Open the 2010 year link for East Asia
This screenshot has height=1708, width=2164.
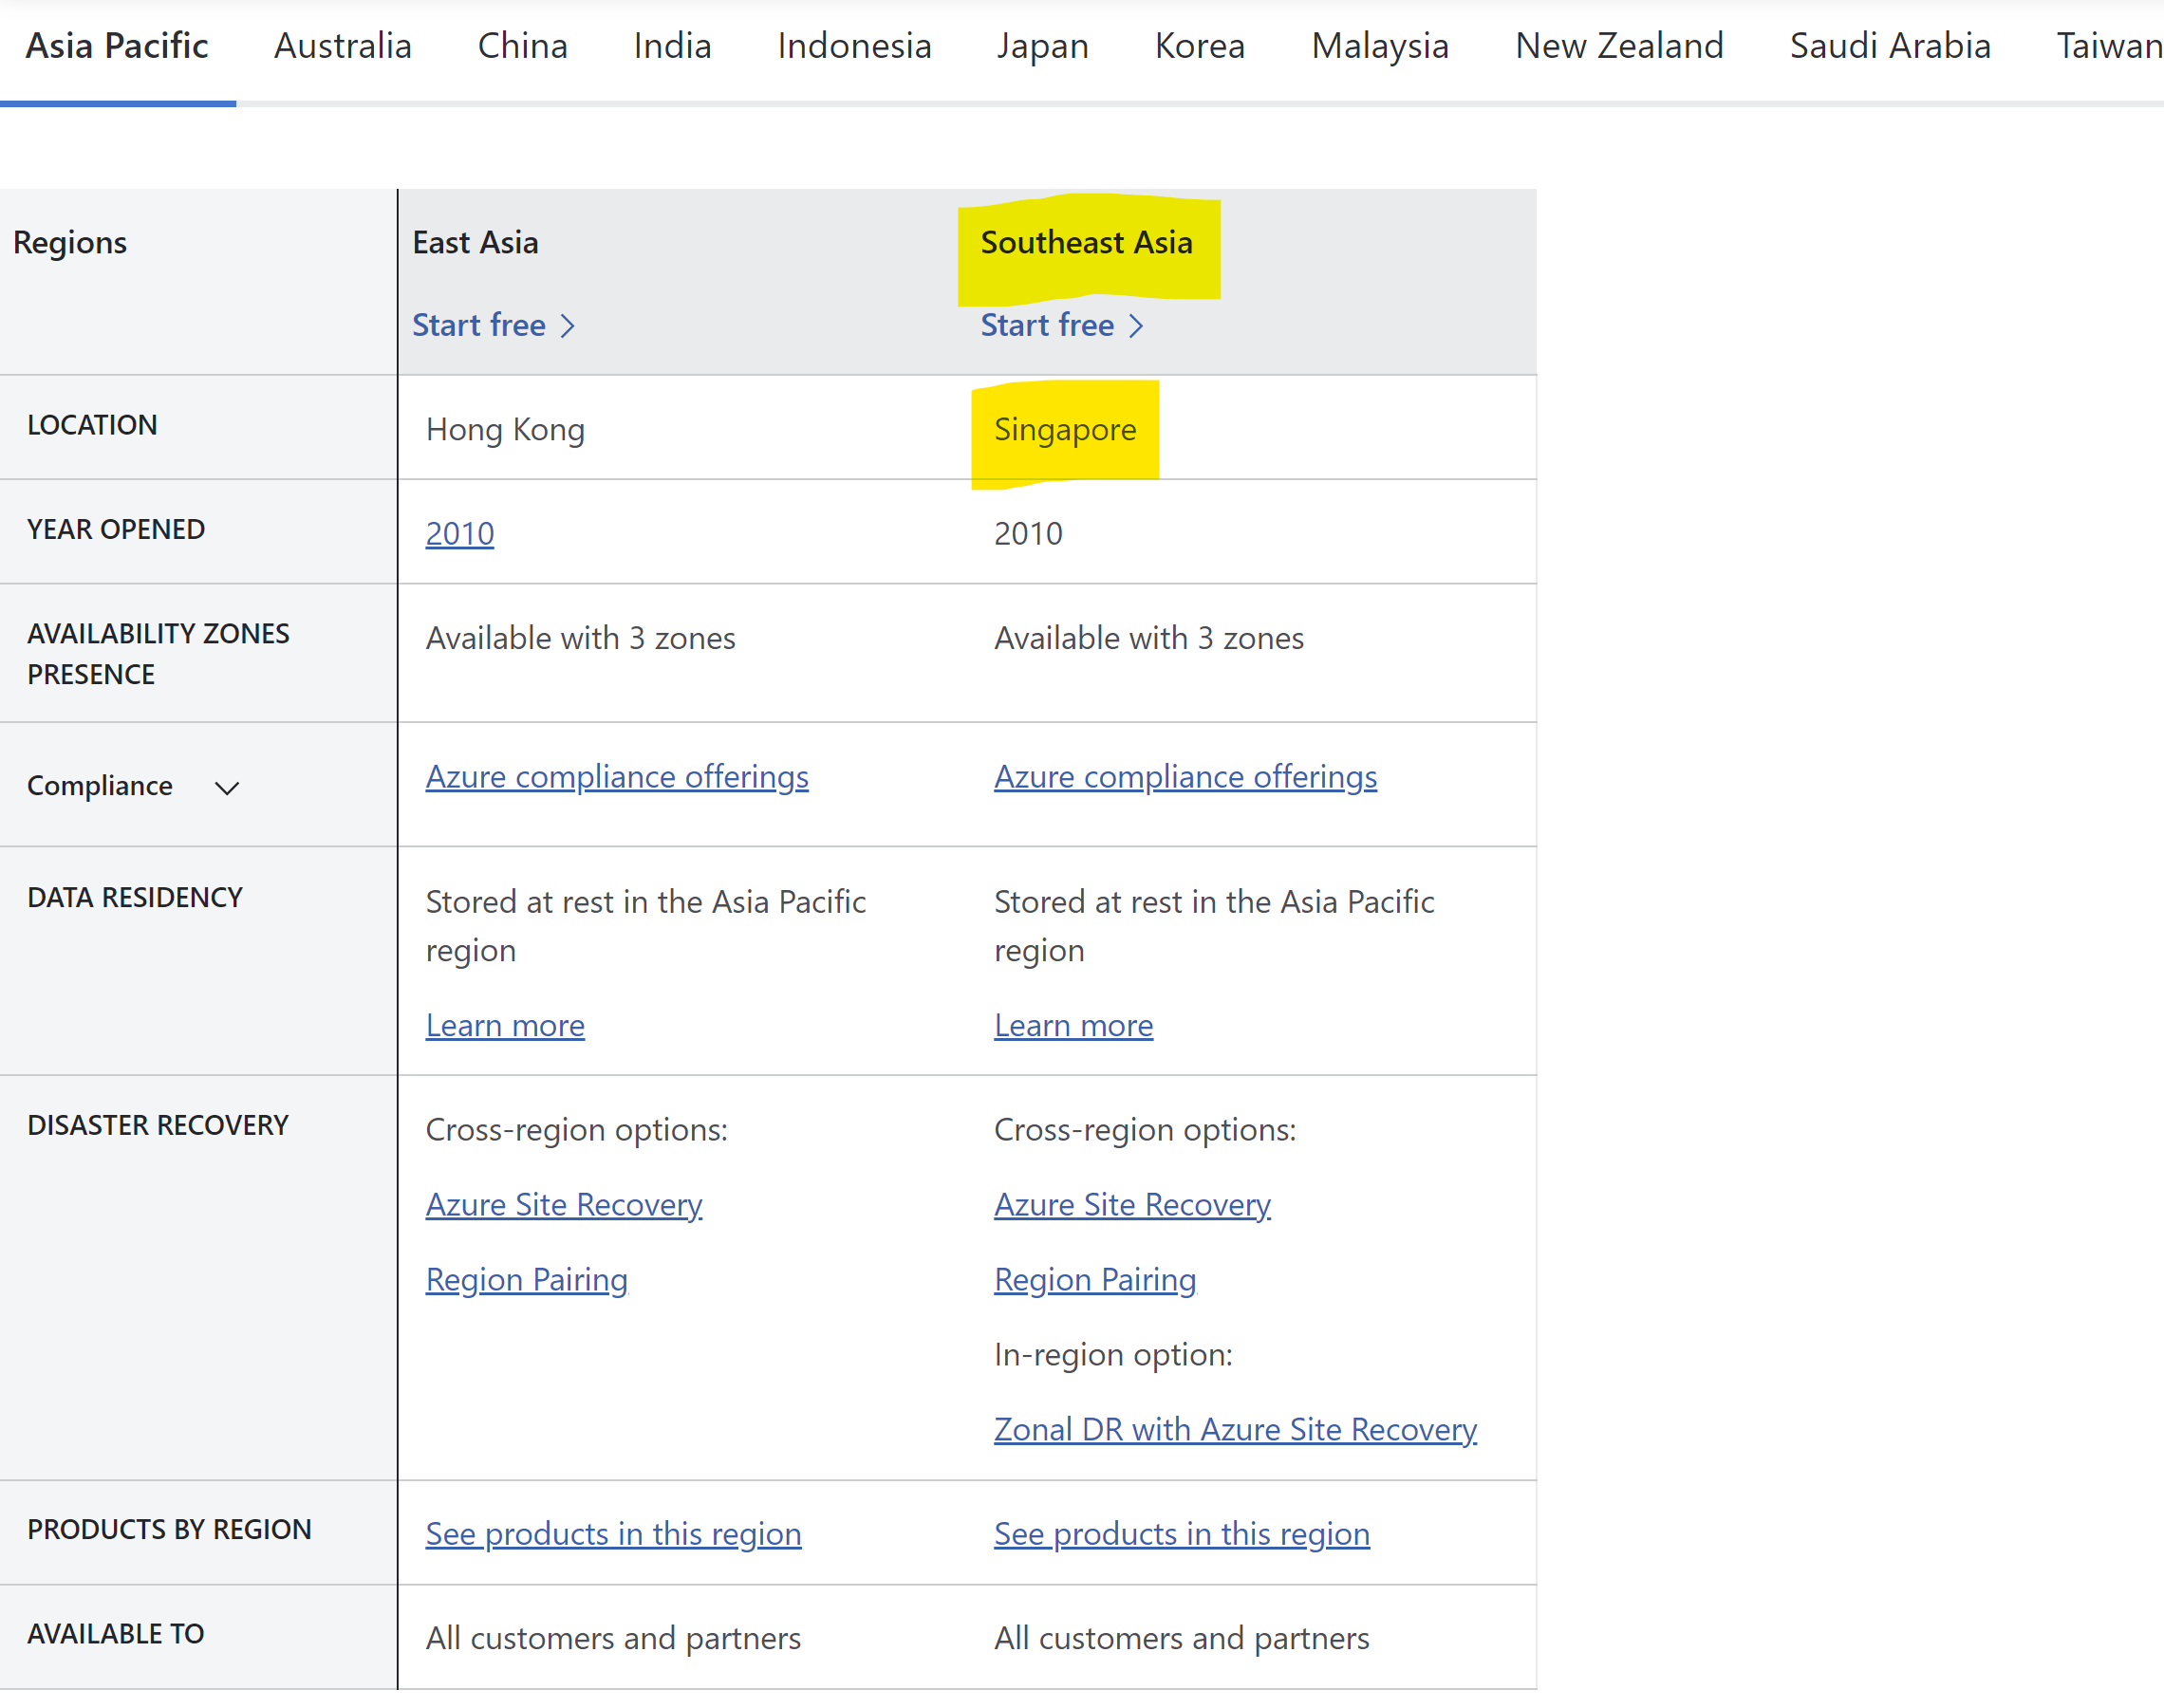(x=459, y=533)
